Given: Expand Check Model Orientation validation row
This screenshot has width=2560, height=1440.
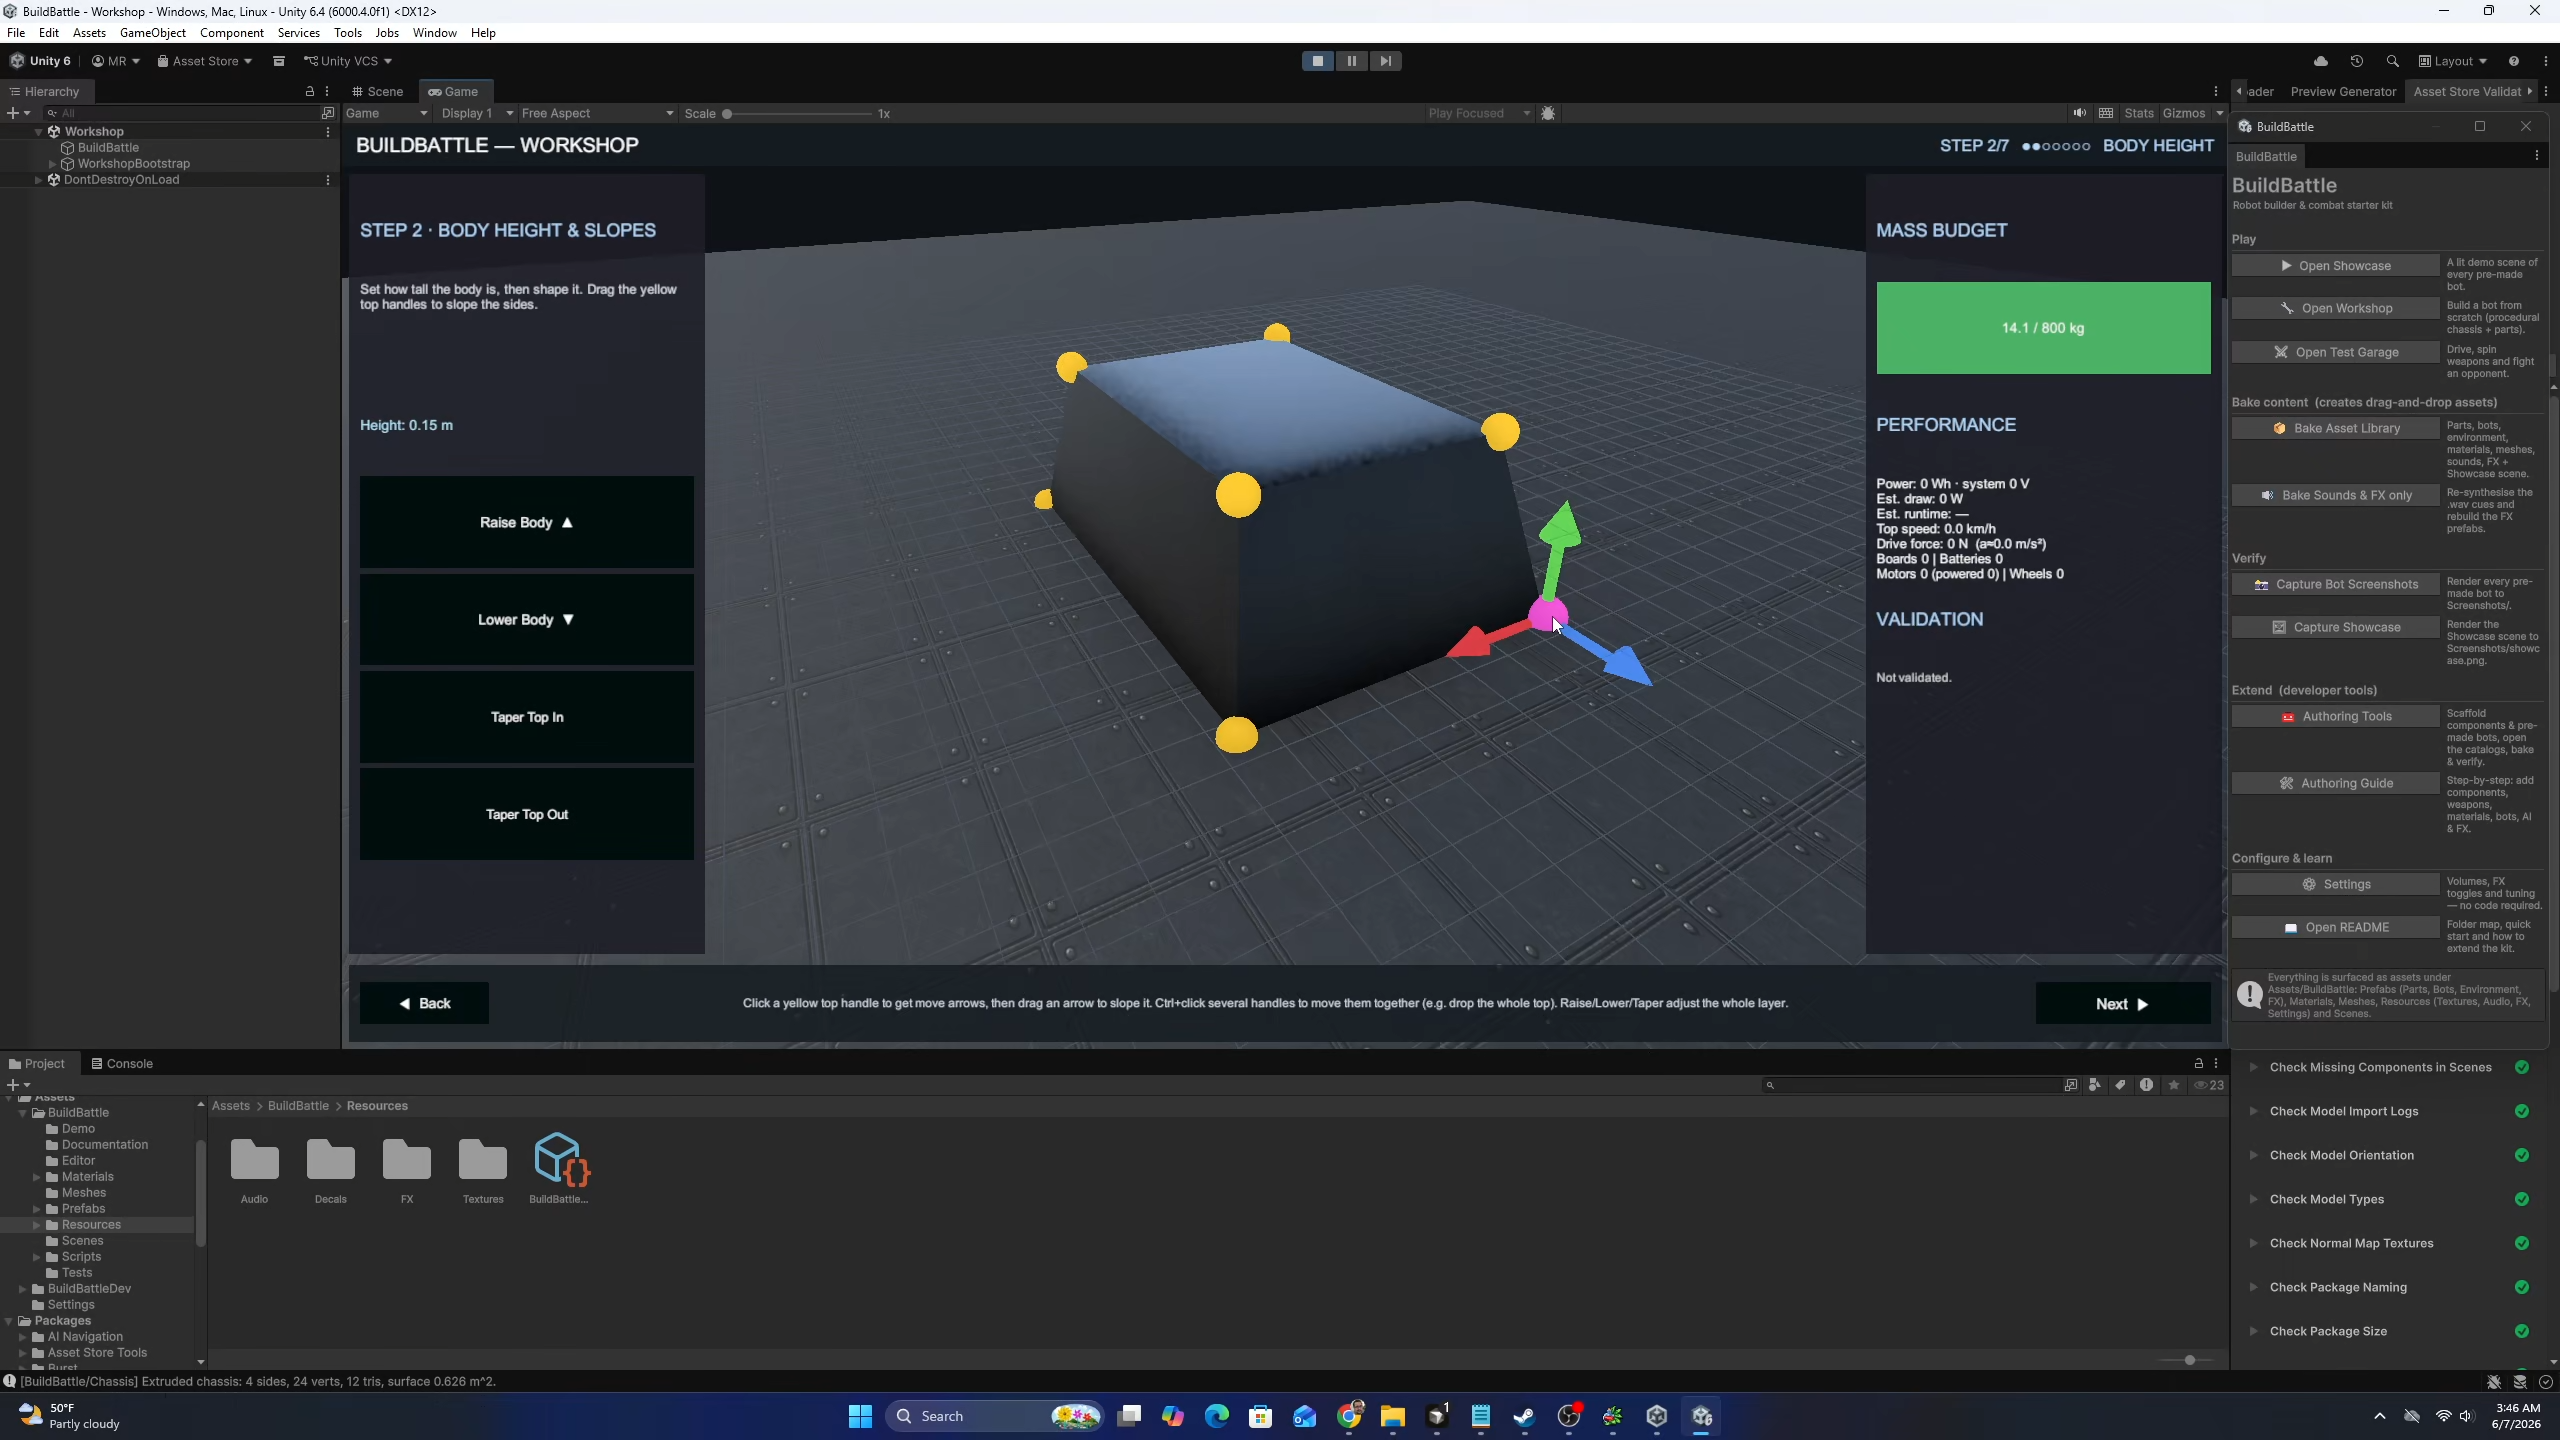Looking at the screenshot, I should 2253,1155.
